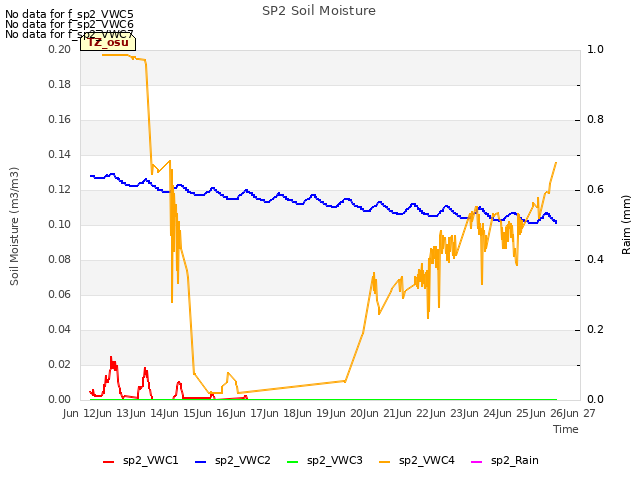Screen dimensions: 640x480
Task: Click the 0.14 left axis tick value
Action: pos(60,155)
